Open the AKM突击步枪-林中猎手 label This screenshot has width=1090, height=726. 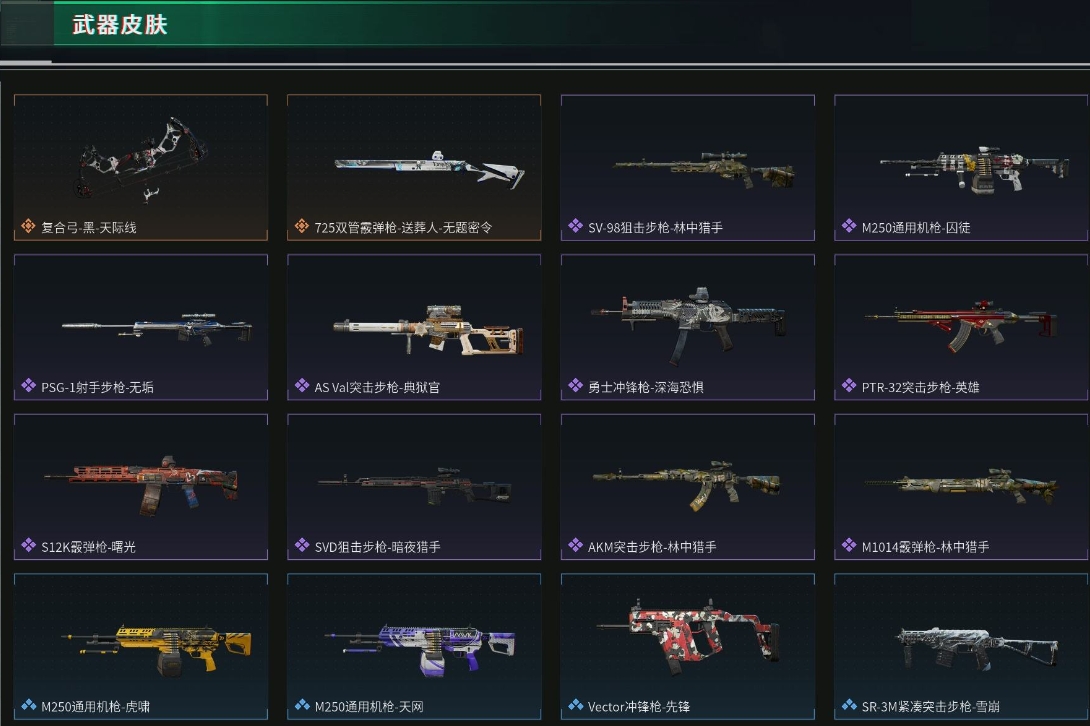click(652, 547)
